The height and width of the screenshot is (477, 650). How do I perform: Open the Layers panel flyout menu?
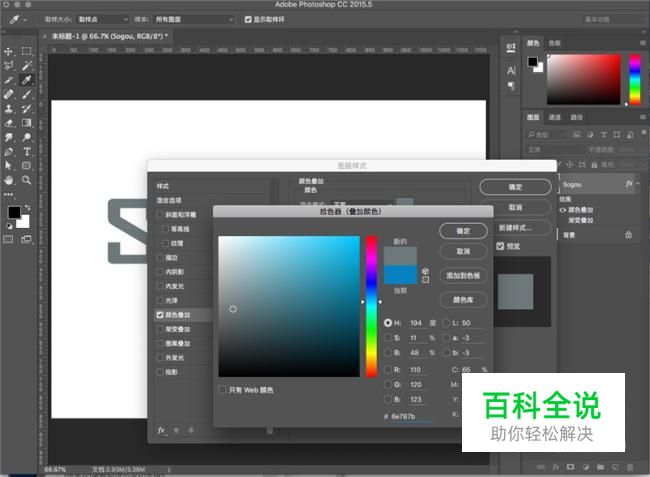(x=643, y=118)
